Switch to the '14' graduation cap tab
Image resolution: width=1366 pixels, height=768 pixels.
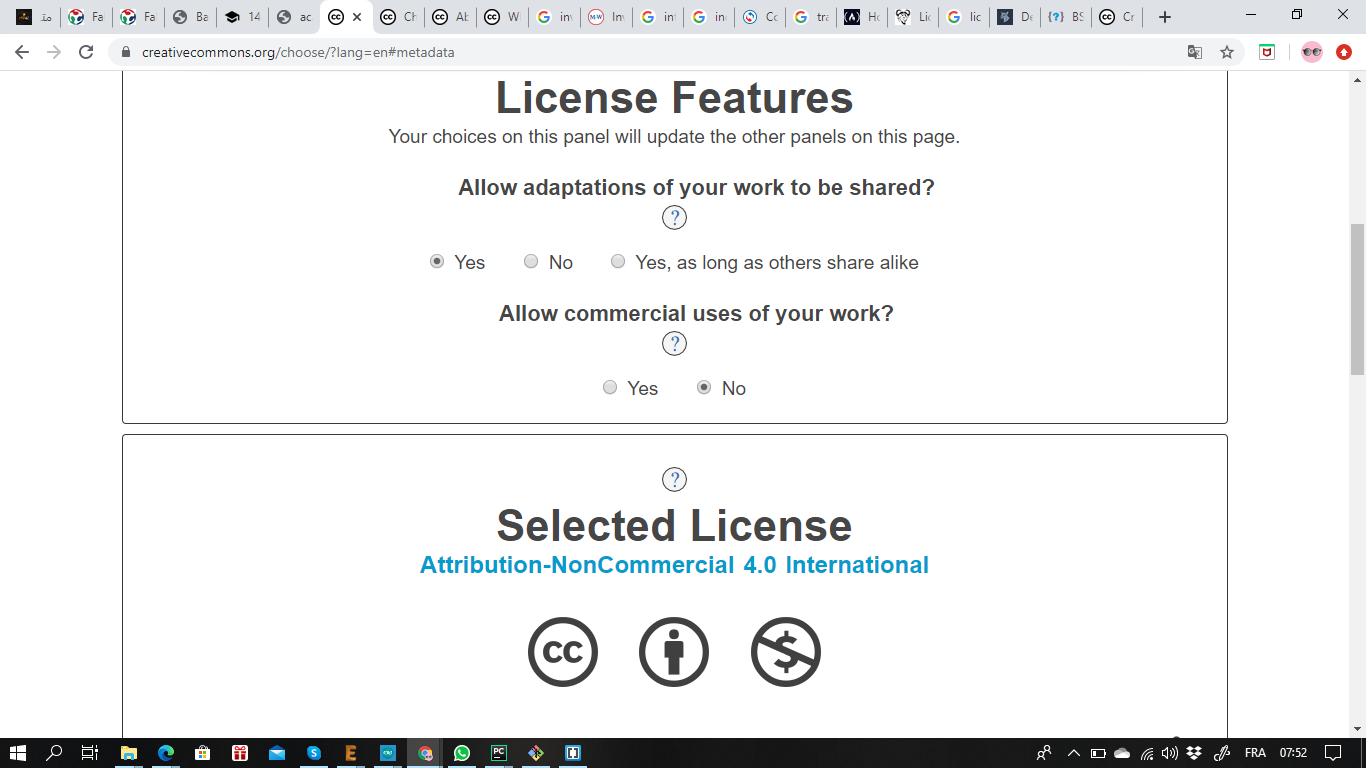click(242, 17)
